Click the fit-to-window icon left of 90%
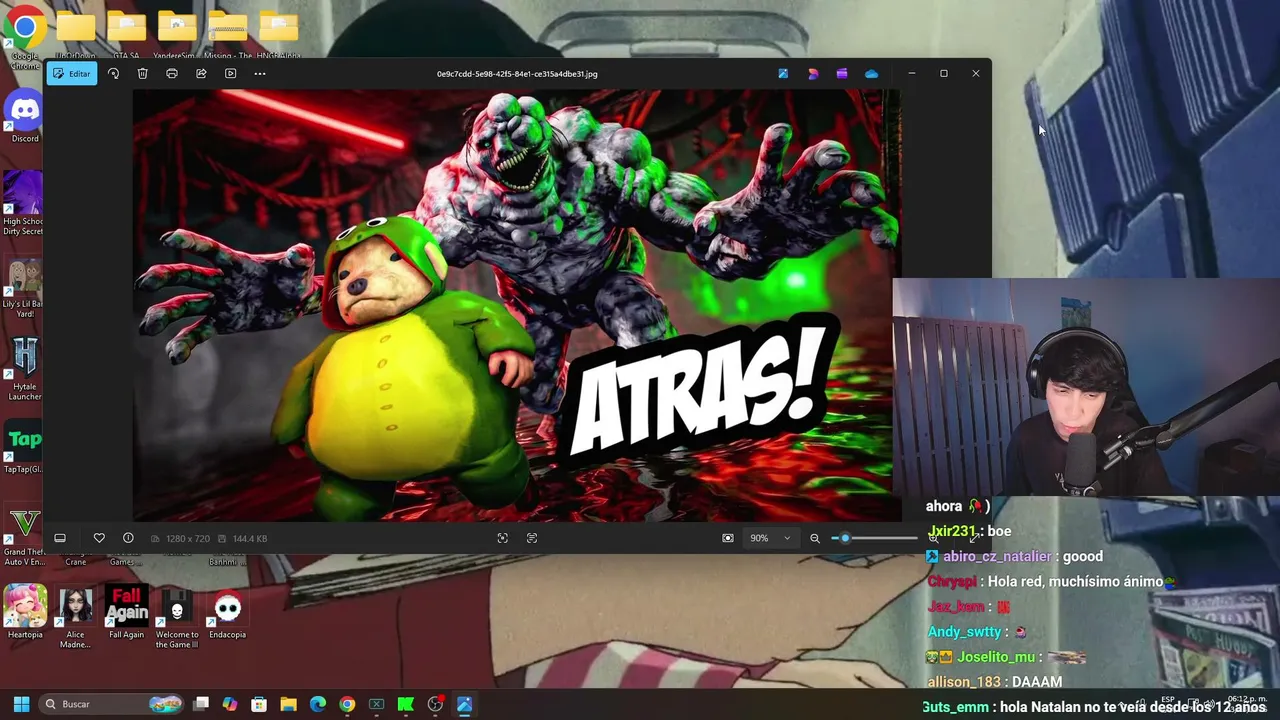This screenshot has height=720, width=1280. (728, 538)
